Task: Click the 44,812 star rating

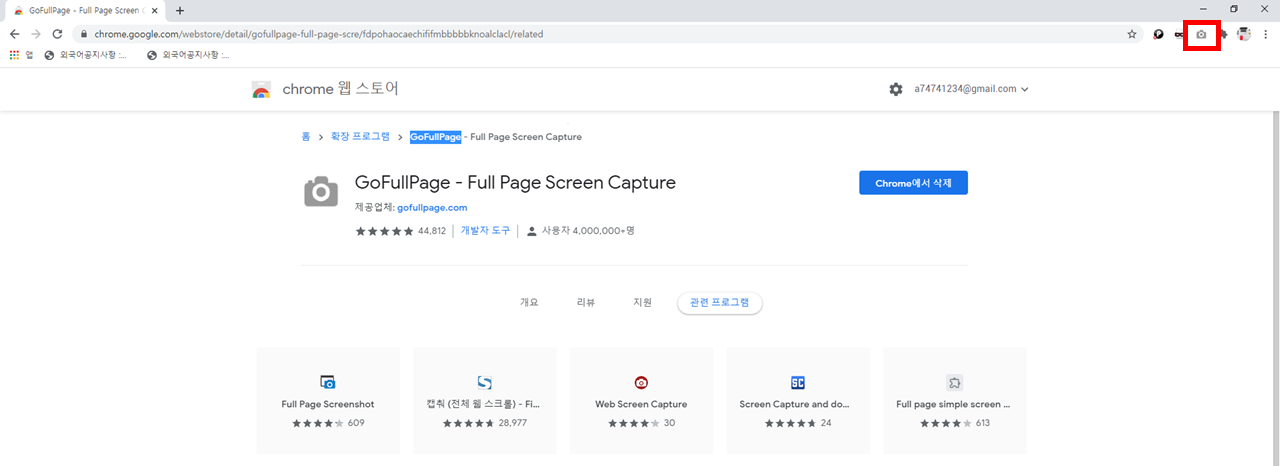Action: click(x=400, y=231)
